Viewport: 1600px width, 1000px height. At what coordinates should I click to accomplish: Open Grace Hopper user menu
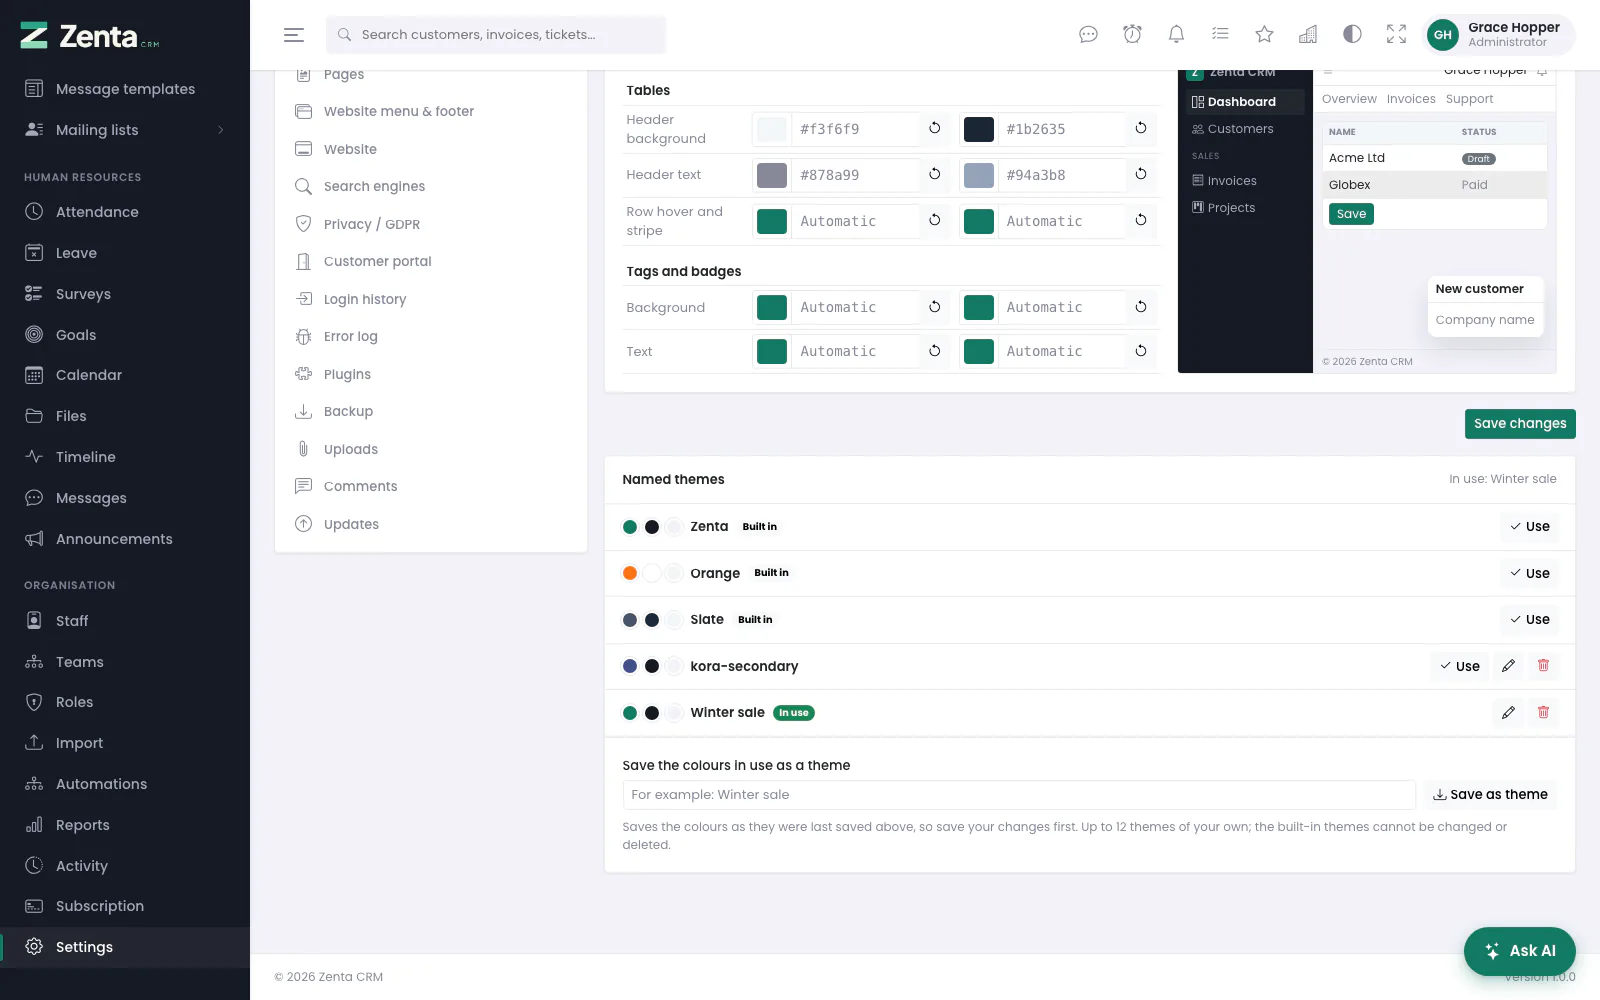[x=1498, y=35]
